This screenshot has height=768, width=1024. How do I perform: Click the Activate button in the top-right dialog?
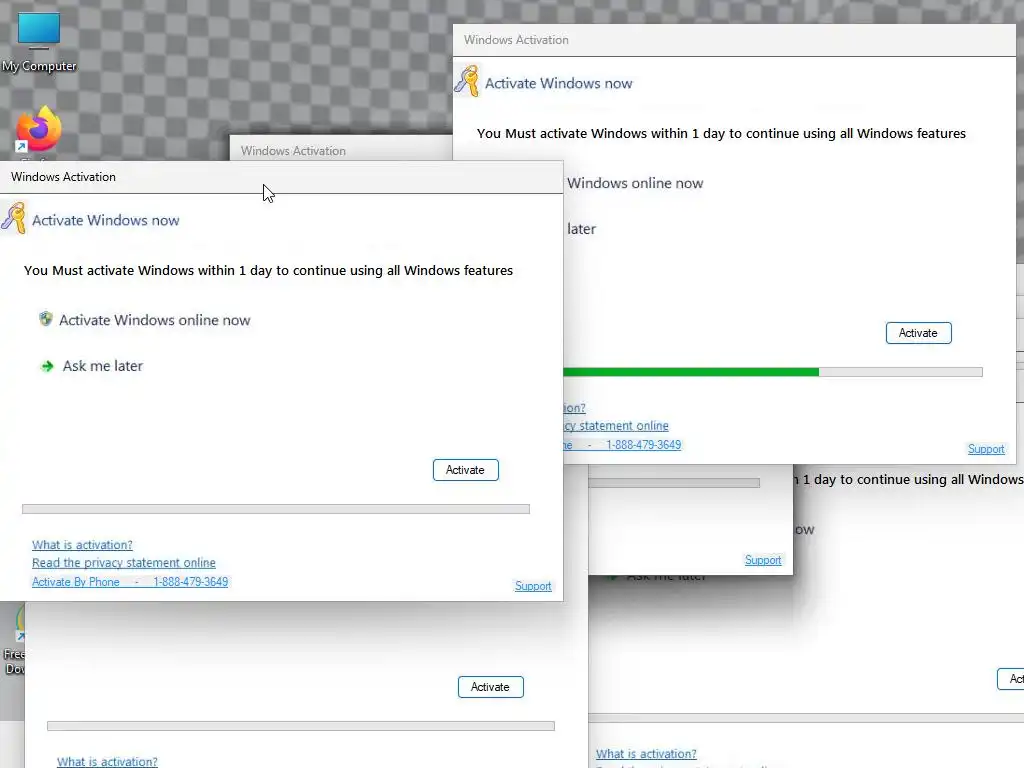click(x=918, y=332)
